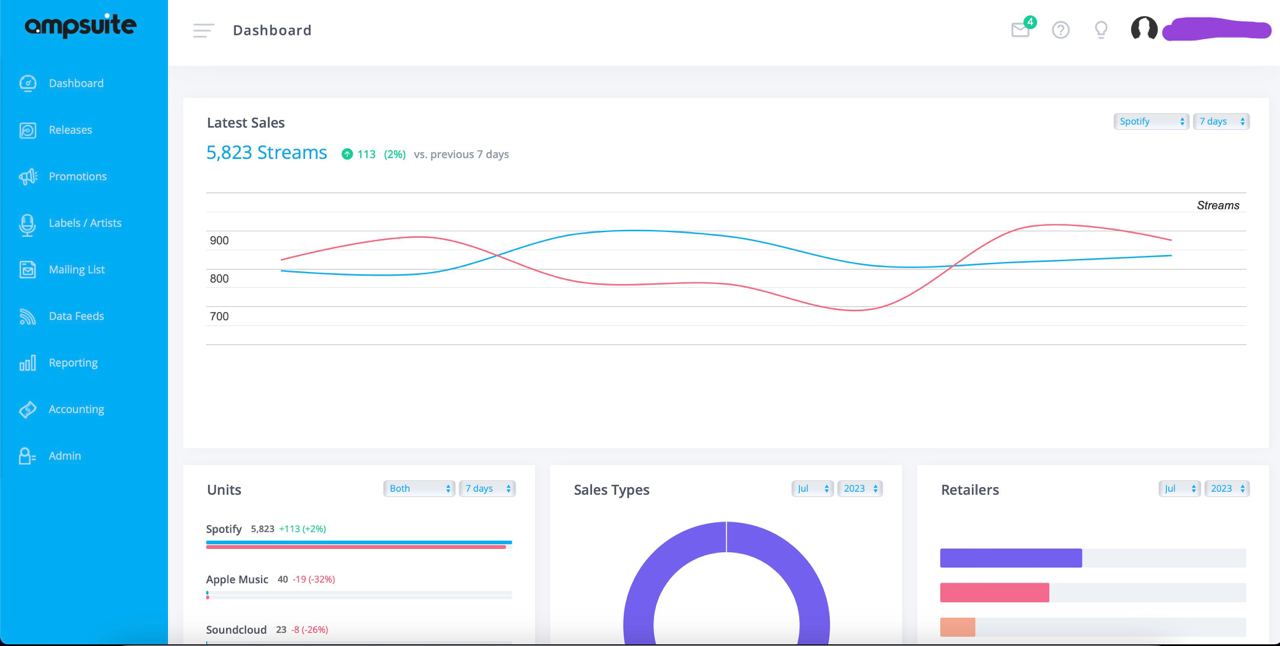The width and height of the screenshot is (1280, 646).
Task: Click the '+113 (+2%)' Spotify change value
Action: [x=303, y=529]
